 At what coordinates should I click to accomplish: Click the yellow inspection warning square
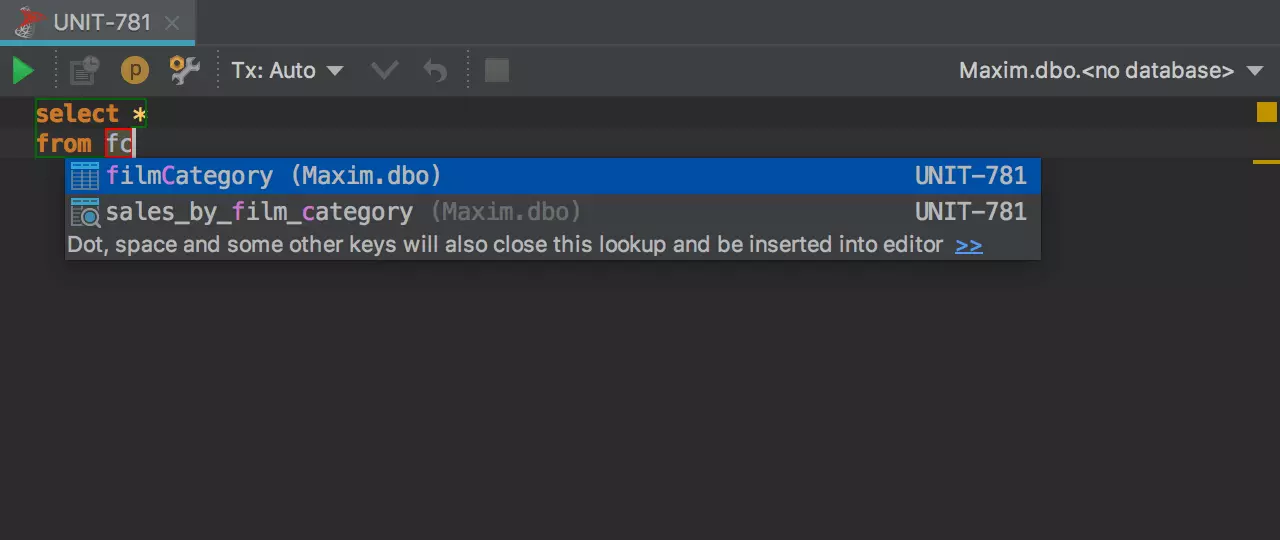[x=1266, y=112]
